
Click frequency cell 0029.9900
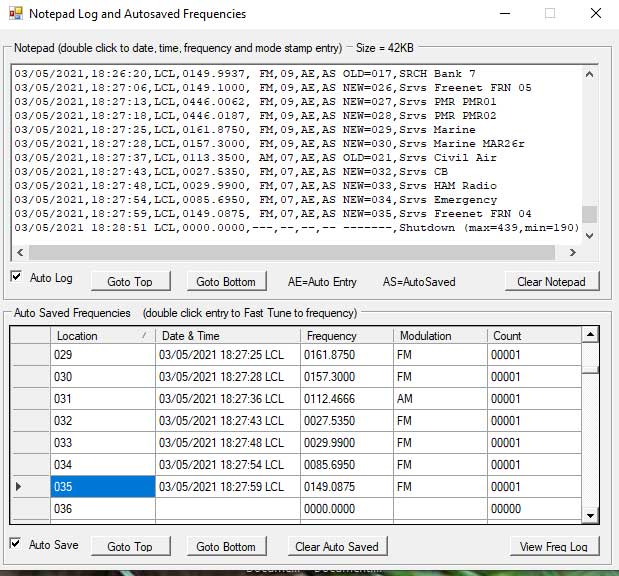pyautogui.click(x=347, y=443)
